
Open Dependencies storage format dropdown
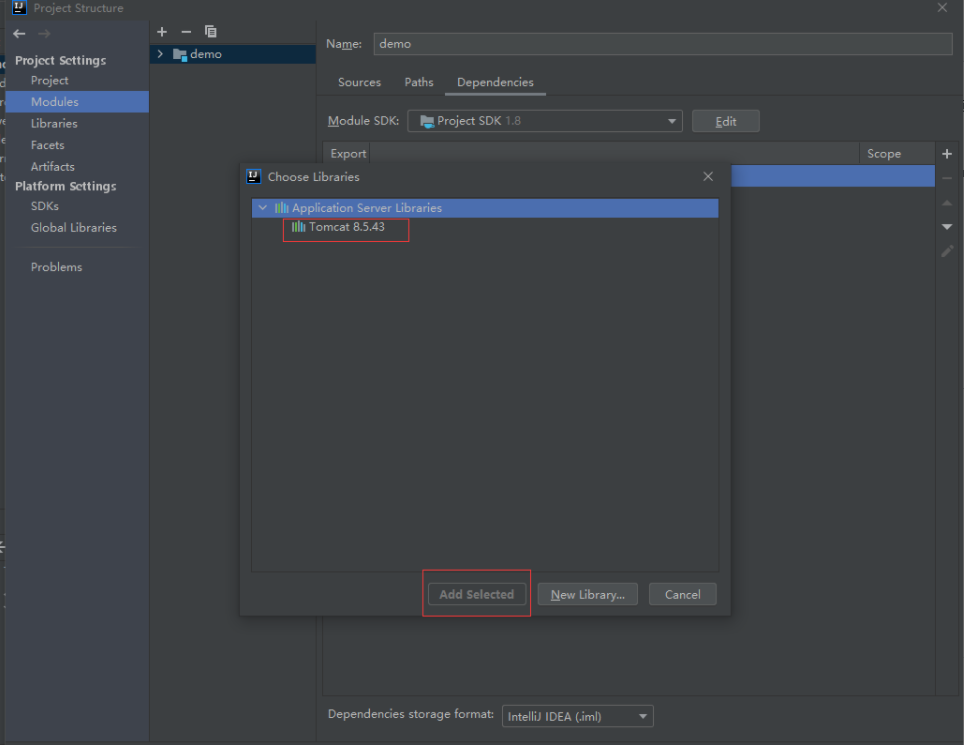577,716
